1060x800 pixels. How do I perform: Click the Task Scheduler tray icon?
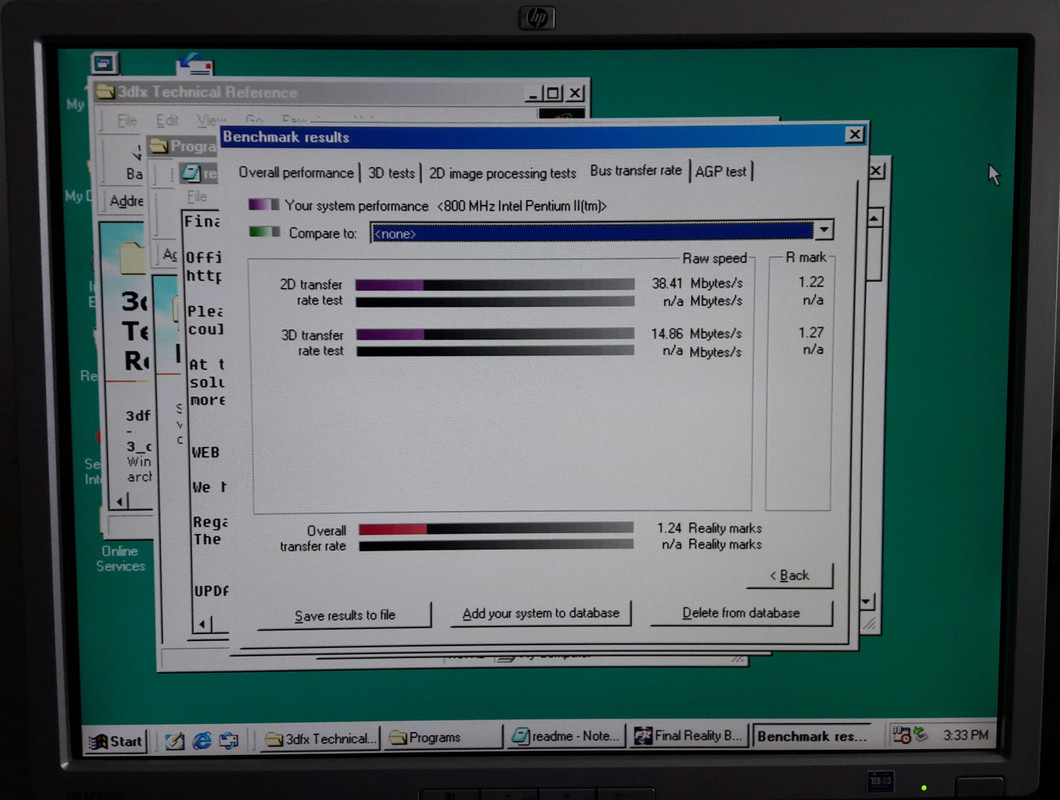pyautogui.click(x=901, y=735)
